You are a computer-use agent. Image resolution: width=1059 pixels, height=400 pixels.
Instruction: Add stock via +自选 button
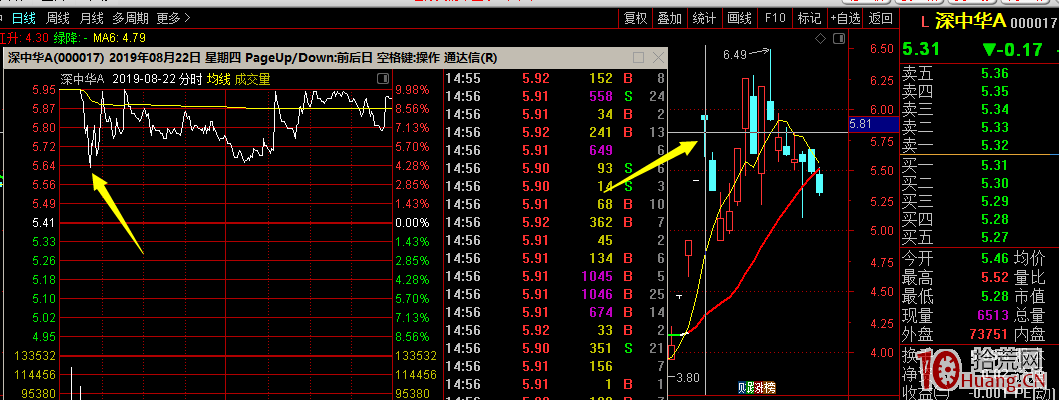[x=846, y=19]
